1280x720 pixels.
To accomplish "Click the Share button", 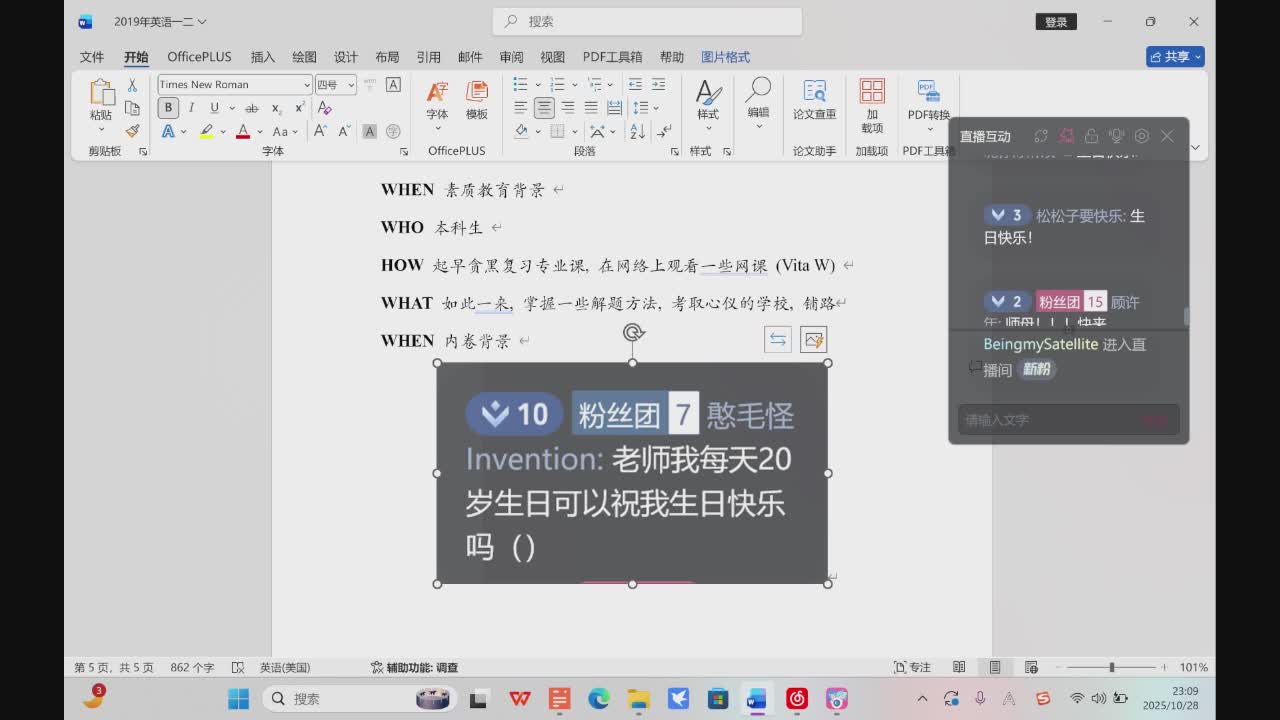I will tap(1175, 57).
